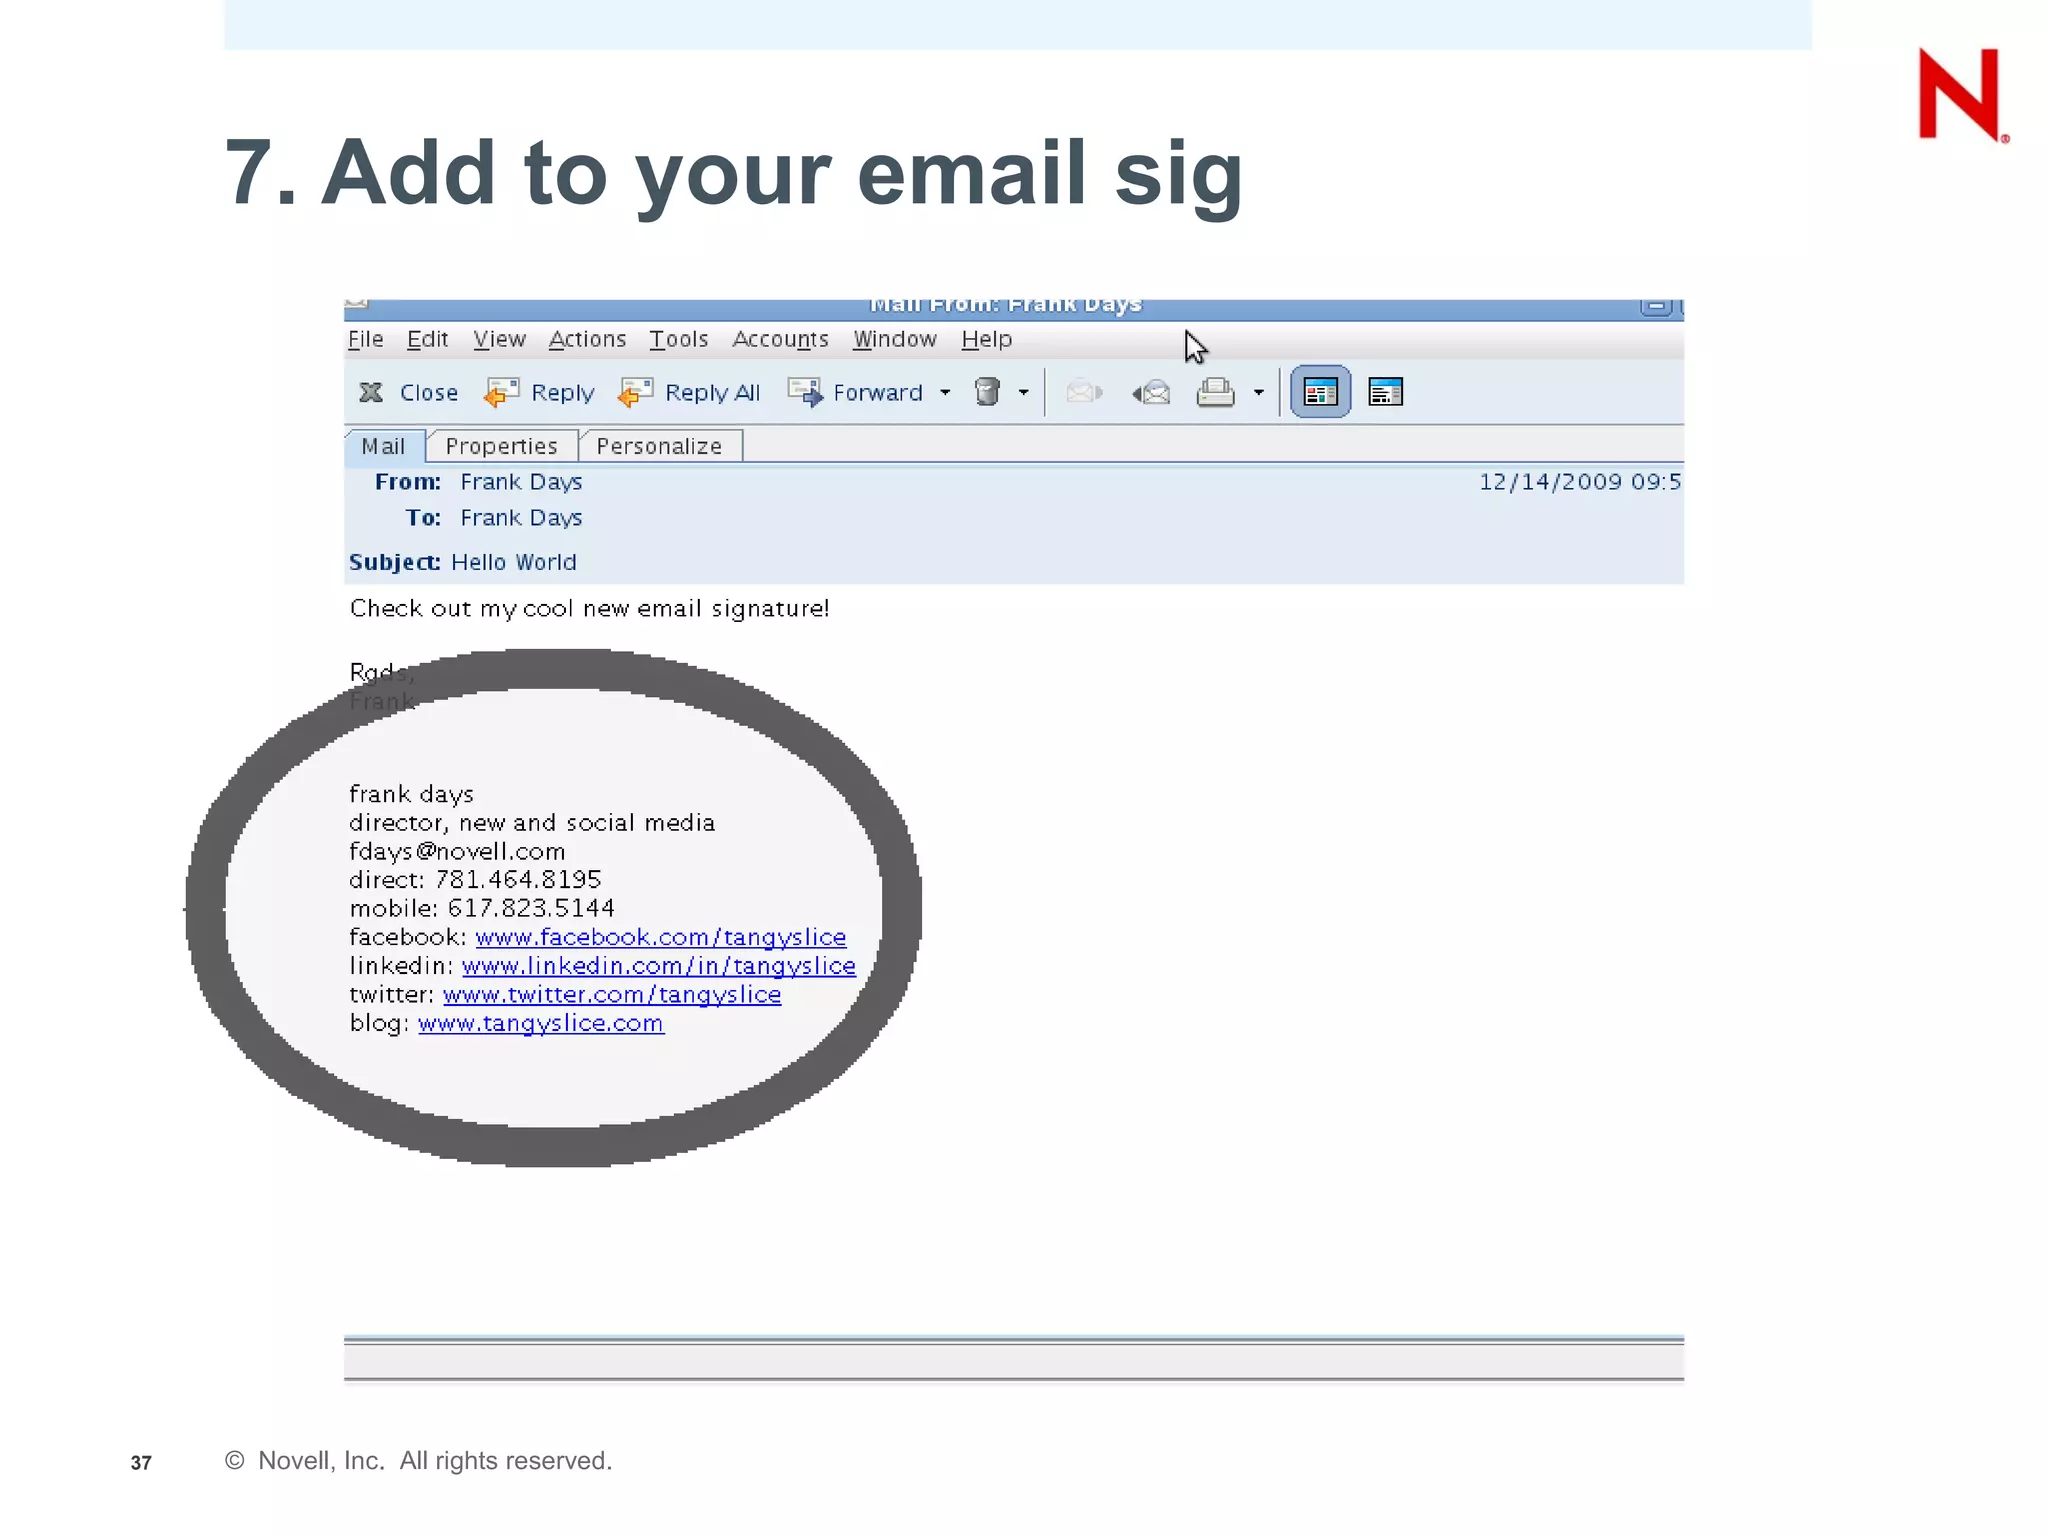Click the Close mail icon
Viewport: 2048px width, 1536px height.
pos(371,392)
